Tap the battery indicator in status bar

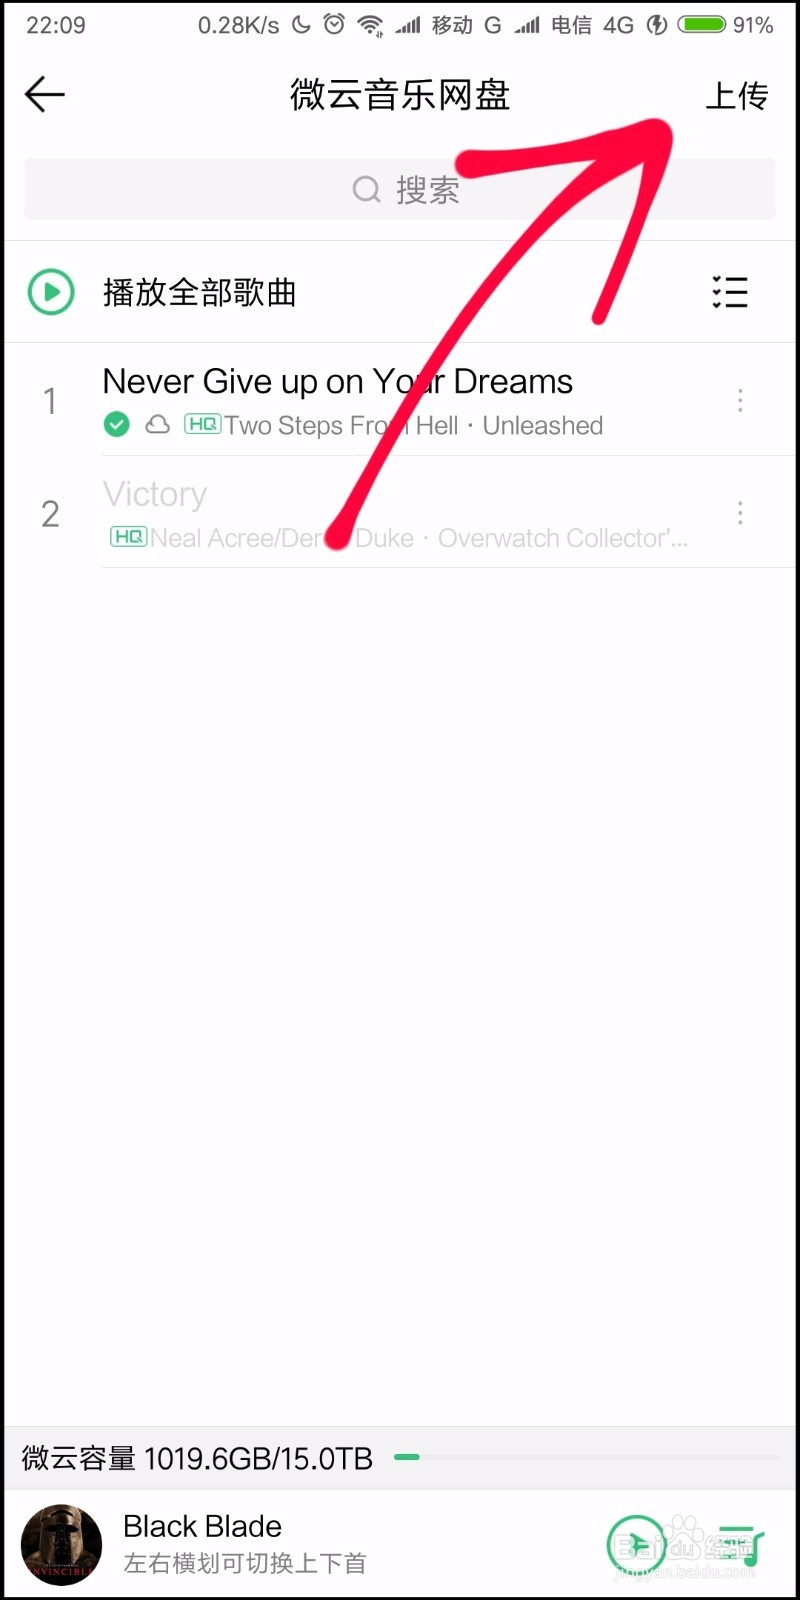(702, 25)
